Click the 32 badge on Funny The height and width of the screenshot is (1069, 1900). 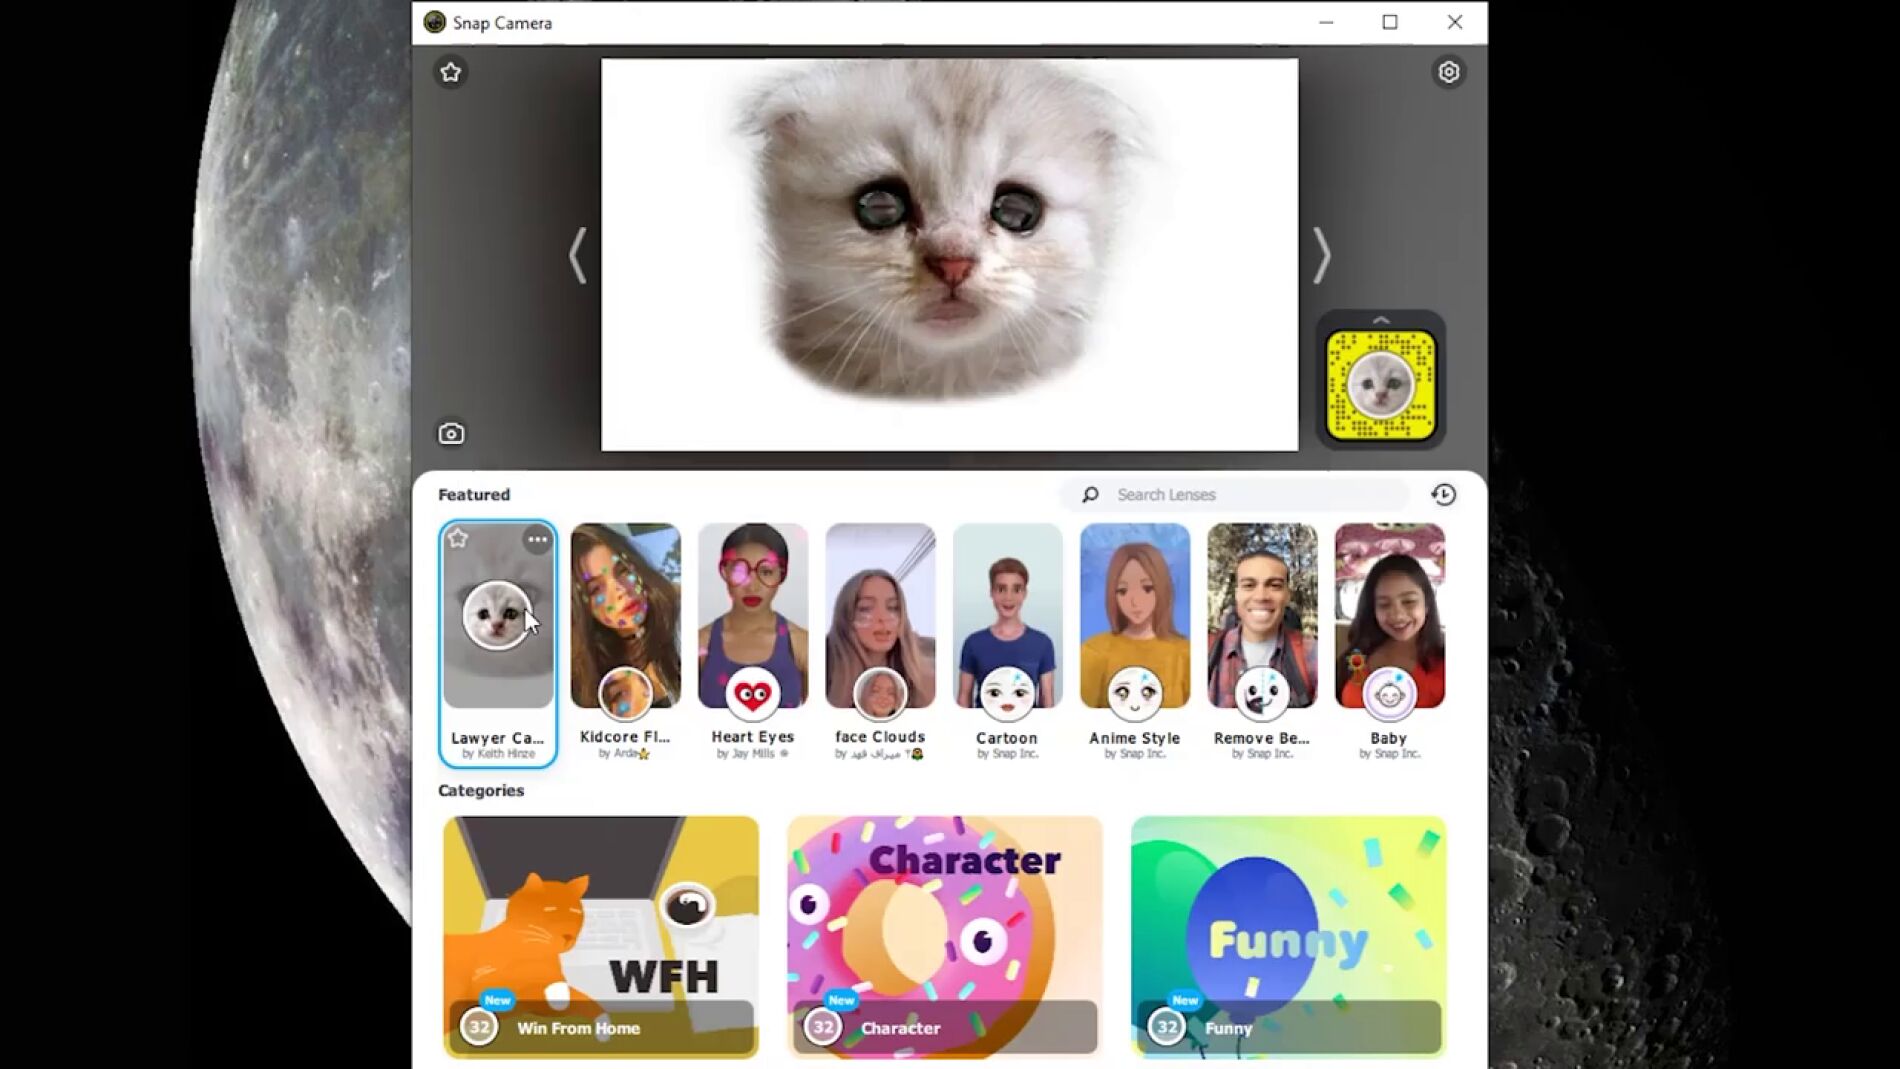click(x=1167, y=1027)
